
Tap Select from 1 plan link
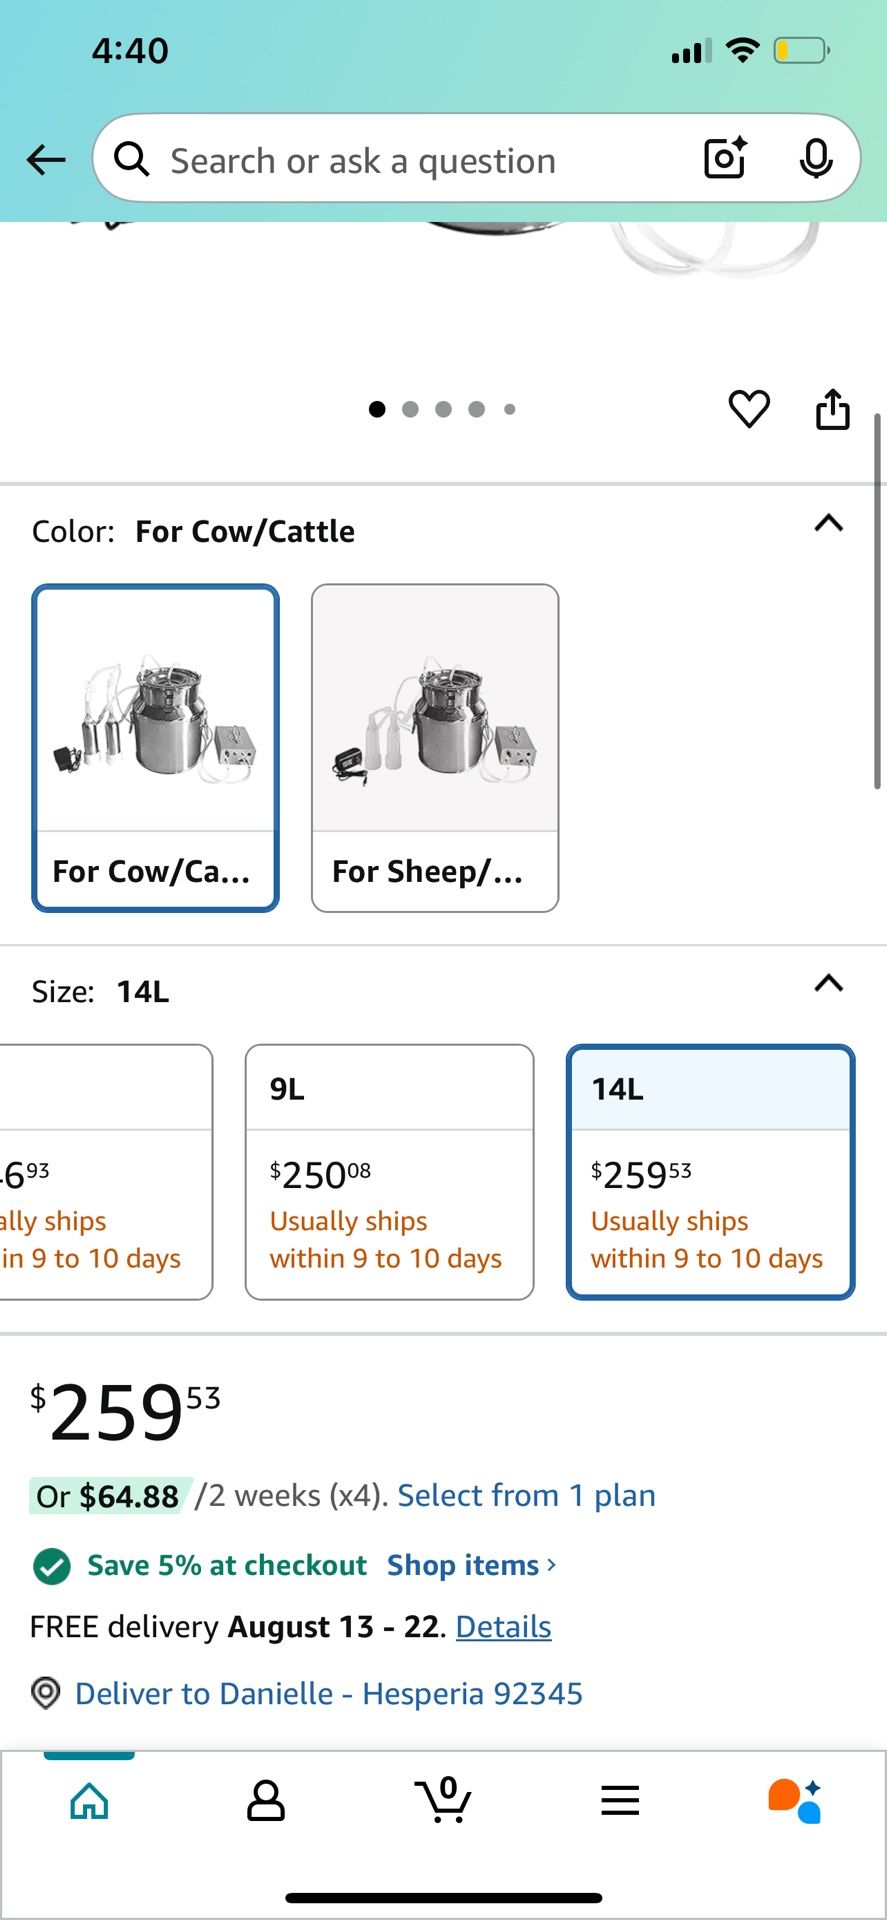pyautogui.click(x=526, y=1496)
